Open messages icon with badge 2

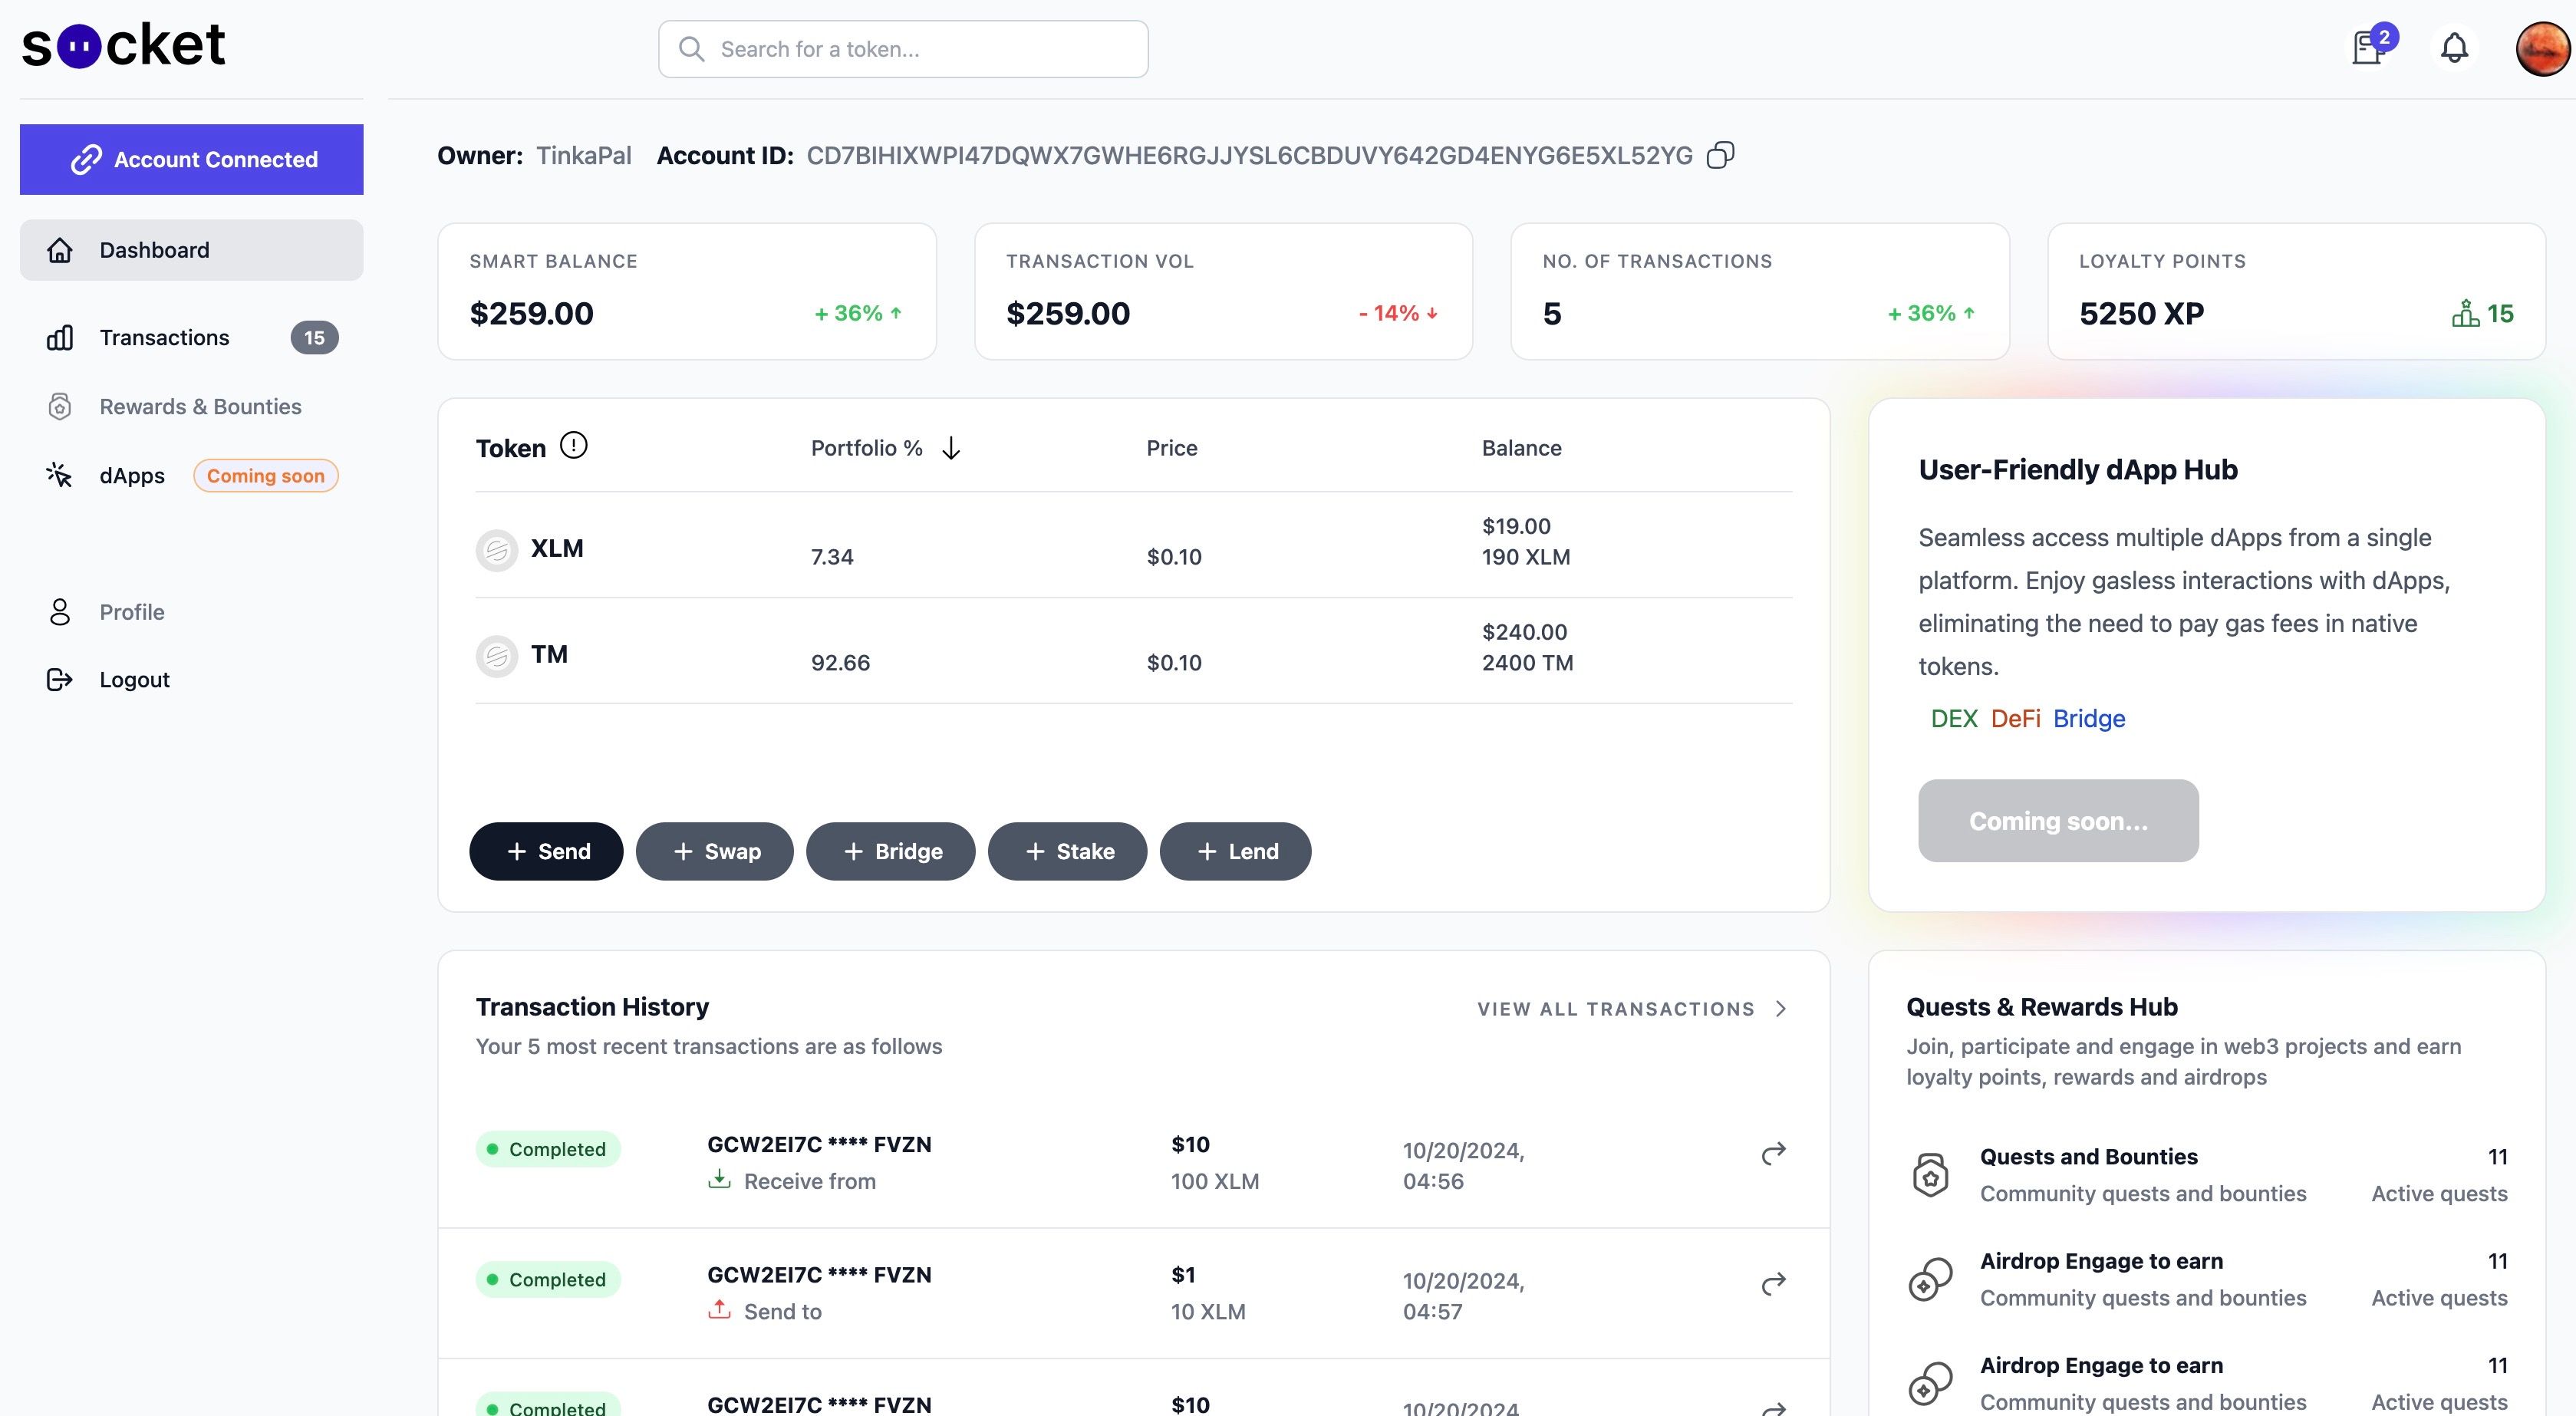2367,48
